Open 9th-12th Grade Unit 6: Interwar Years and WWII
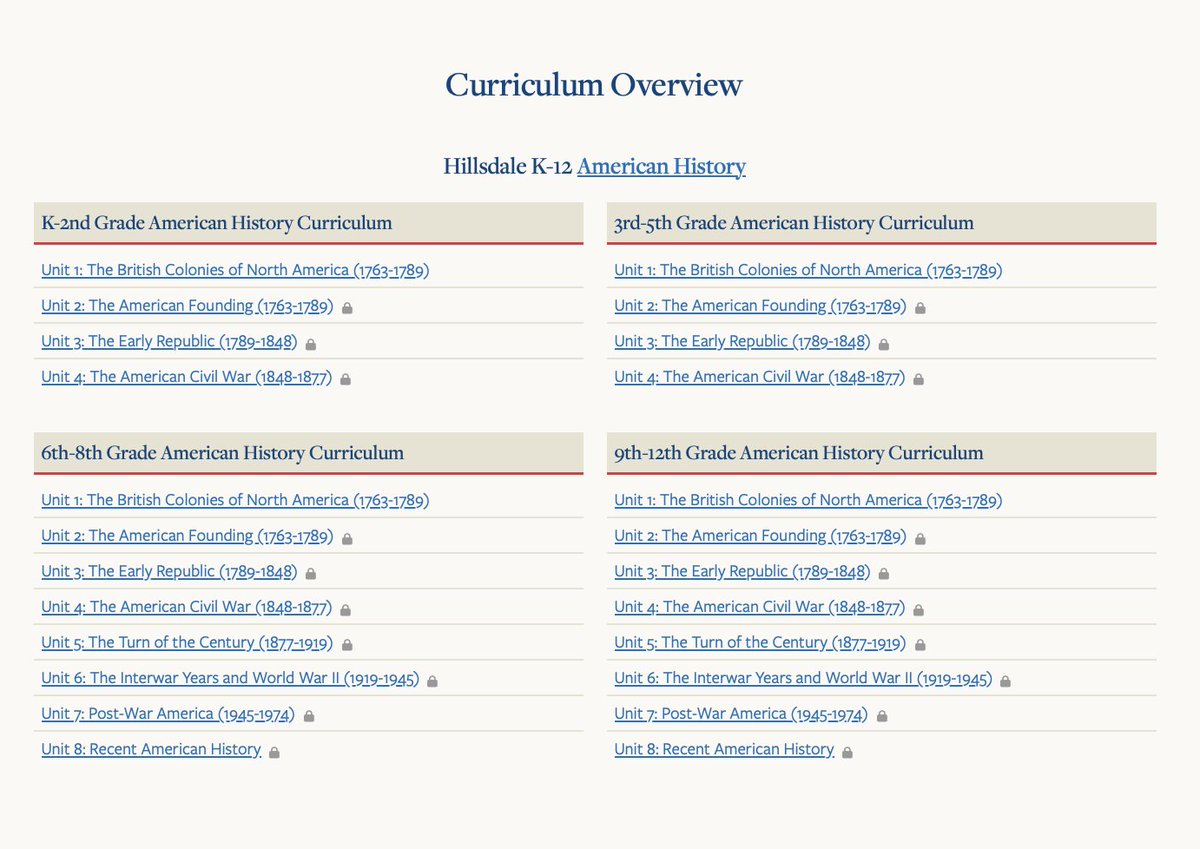The image size is (1200, 849). click(803, 678)
